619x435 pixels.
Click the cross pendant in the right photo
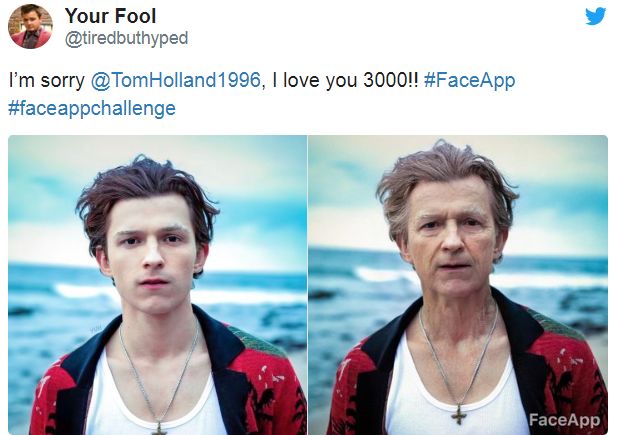(x=458, y=414)
